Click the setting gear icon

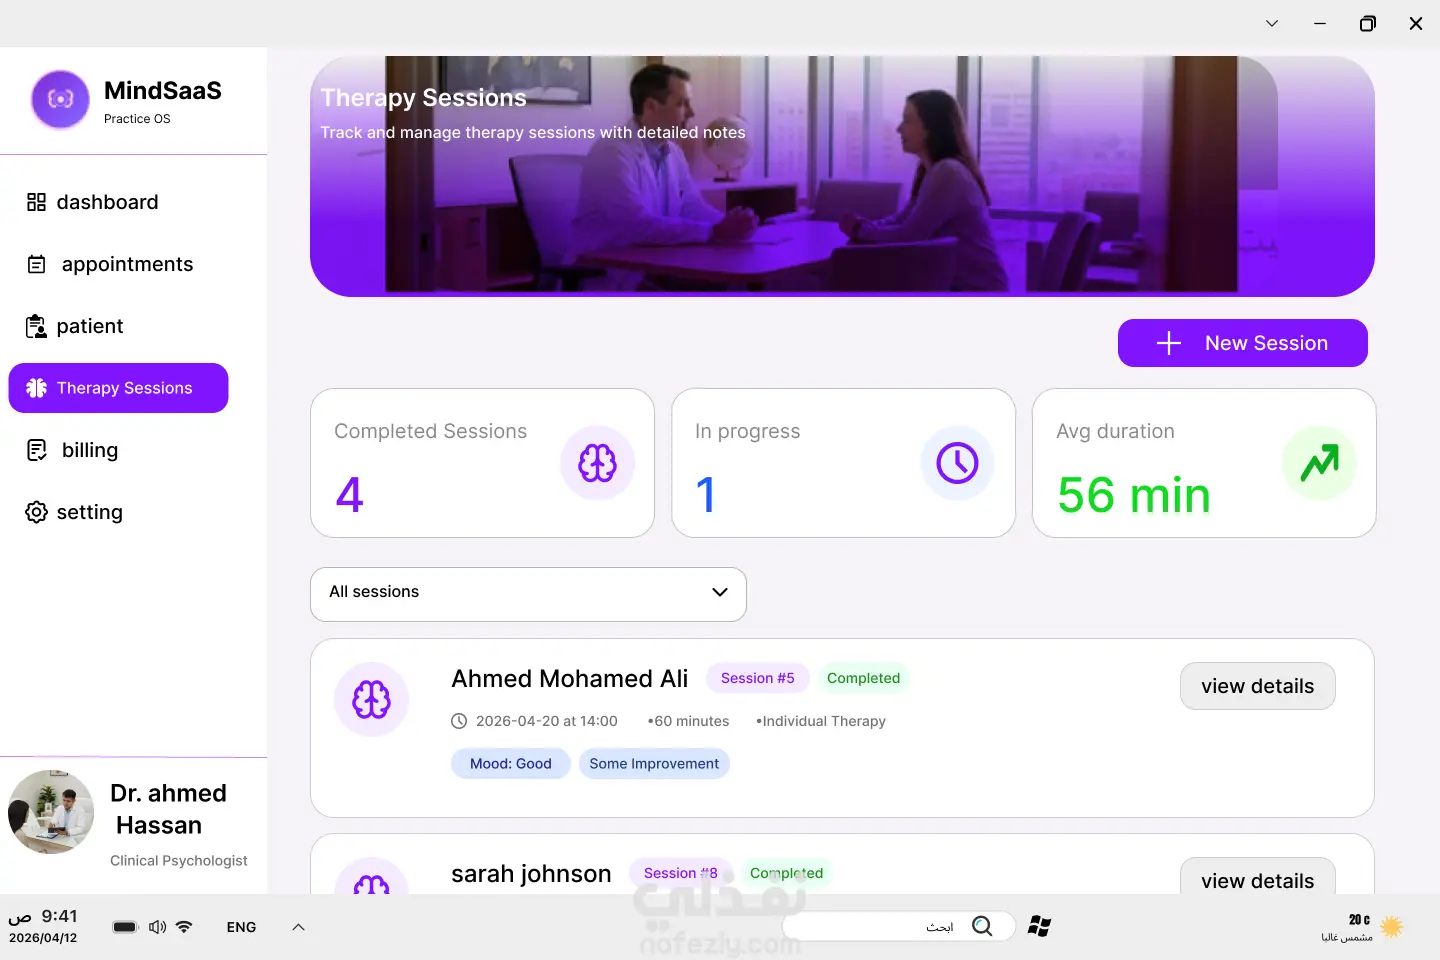(x=36, y=512)
